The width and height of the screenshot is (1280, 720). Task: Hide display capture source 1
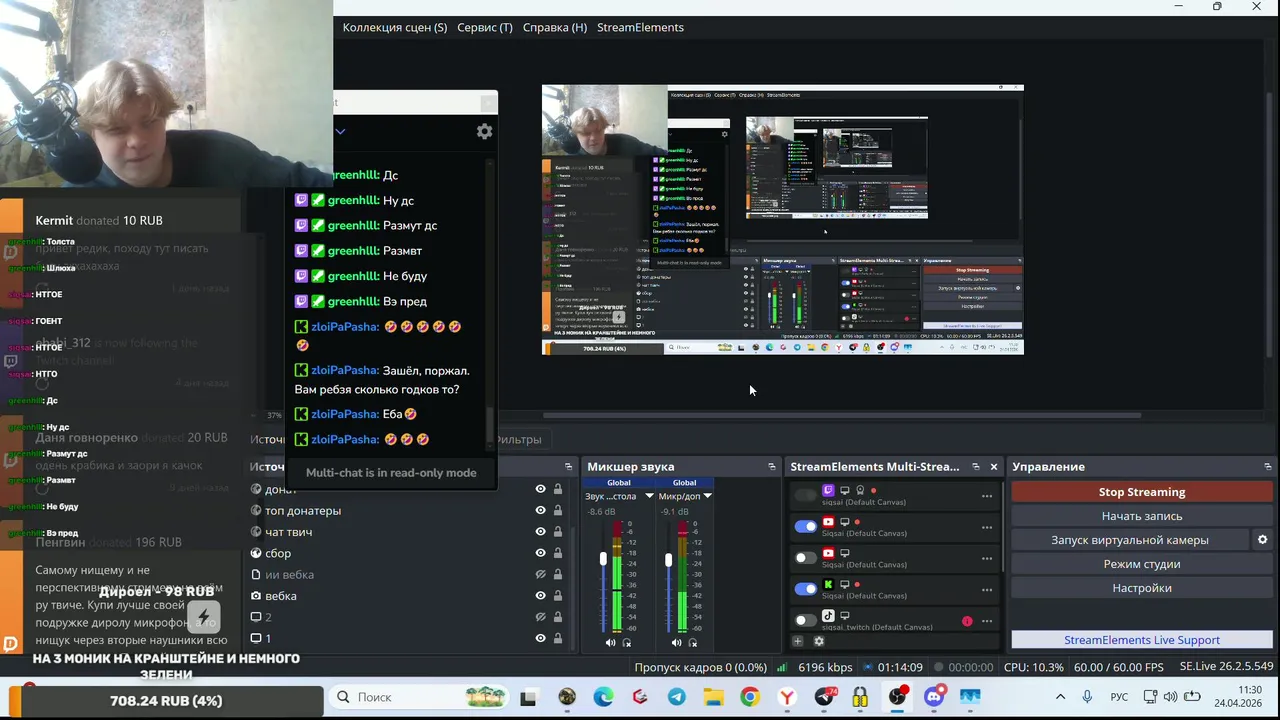tap(540, 638)
